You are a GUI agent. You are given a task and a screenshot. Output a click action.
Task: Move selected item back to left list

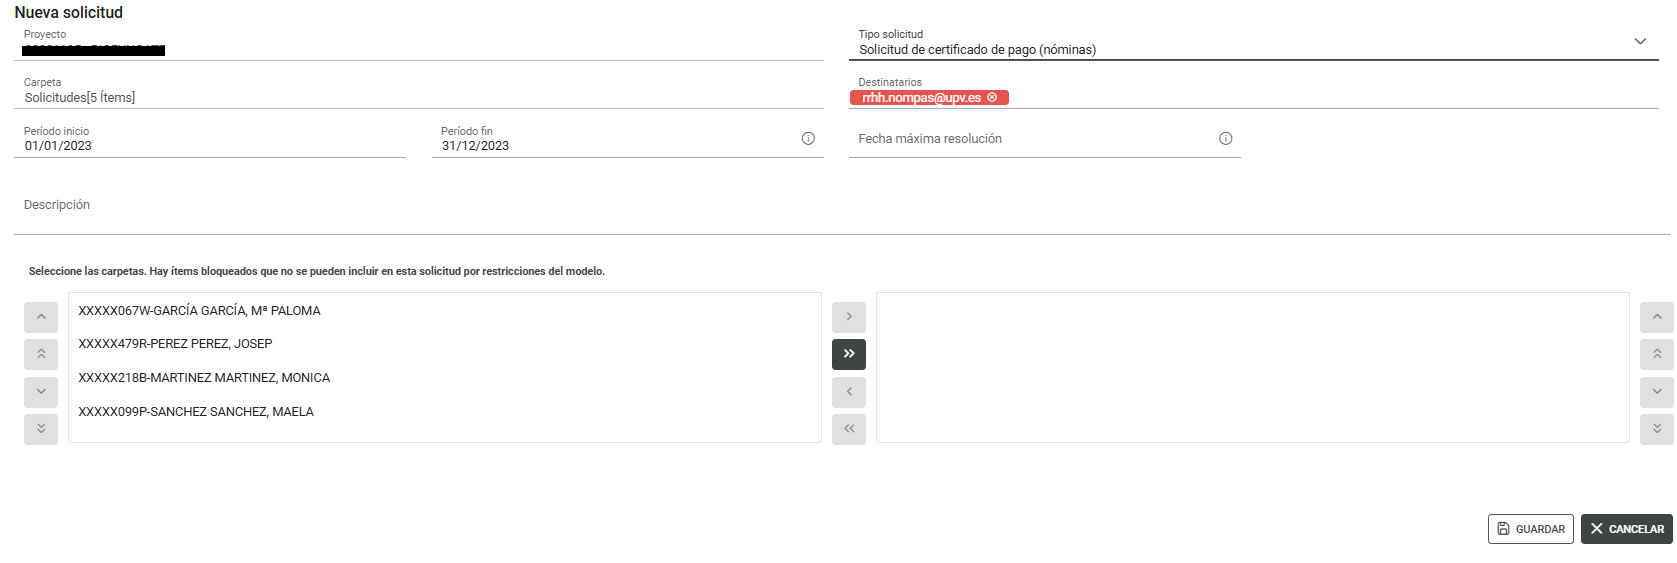(849, 392)
